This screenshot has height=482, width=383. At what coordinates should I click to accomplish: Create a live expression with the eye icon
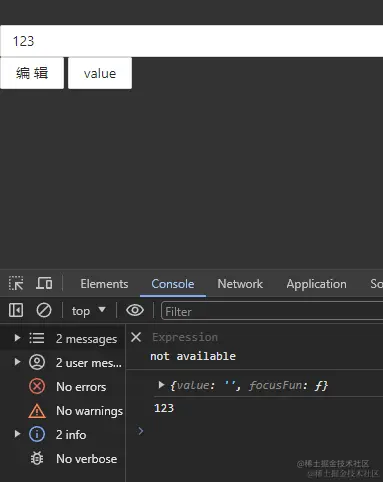[135, 310]
